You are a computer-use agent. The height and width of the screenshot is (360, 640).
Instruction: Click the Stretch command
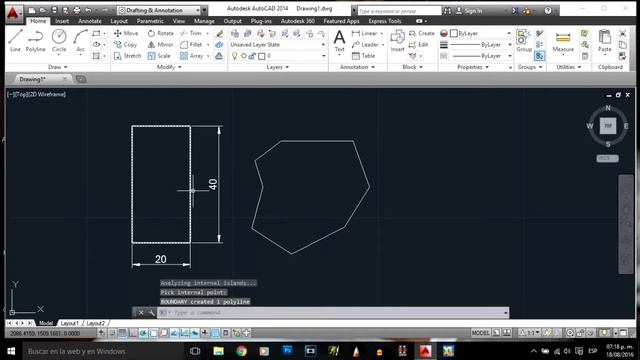(127, 56)
